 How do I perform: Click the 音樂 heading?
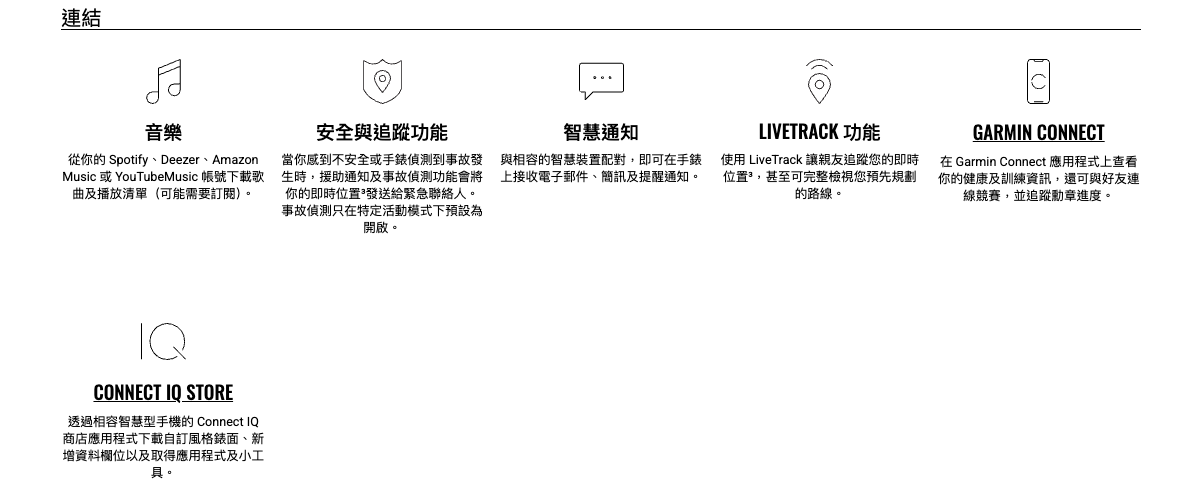pyautogui.click(x=163, y=132)
